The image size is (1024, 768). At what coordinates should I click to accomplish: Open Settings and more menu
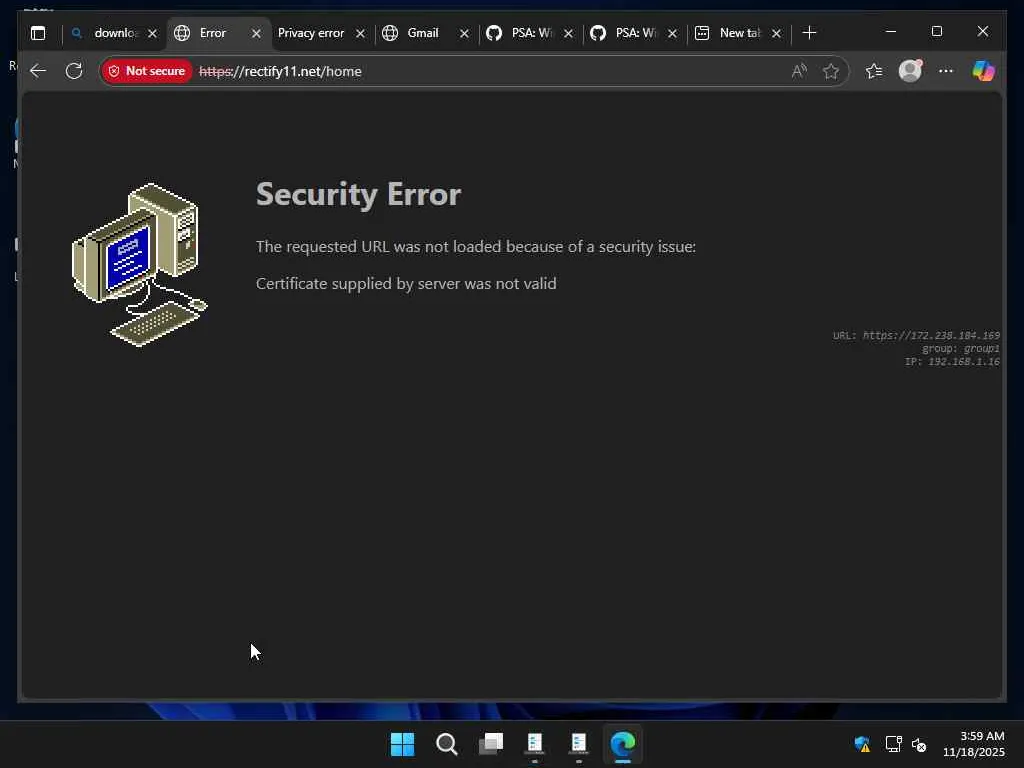[x=946, y=71]
